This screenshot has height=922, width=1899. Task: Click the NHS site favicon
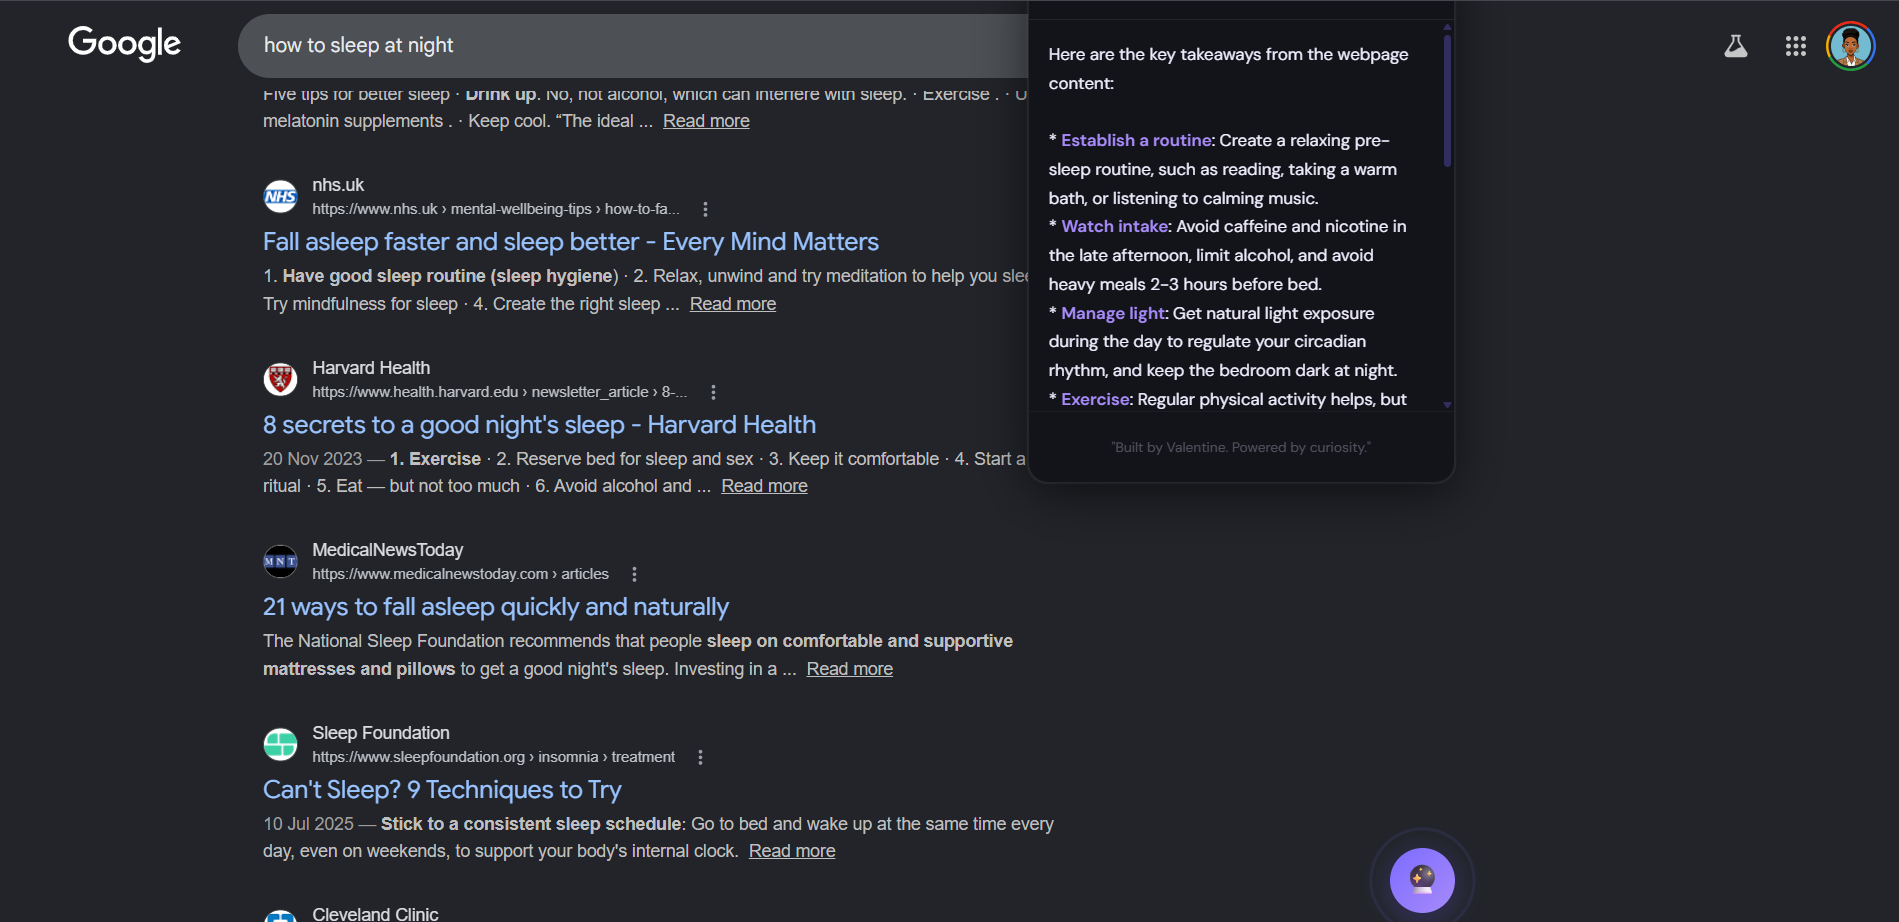[280, 197]
